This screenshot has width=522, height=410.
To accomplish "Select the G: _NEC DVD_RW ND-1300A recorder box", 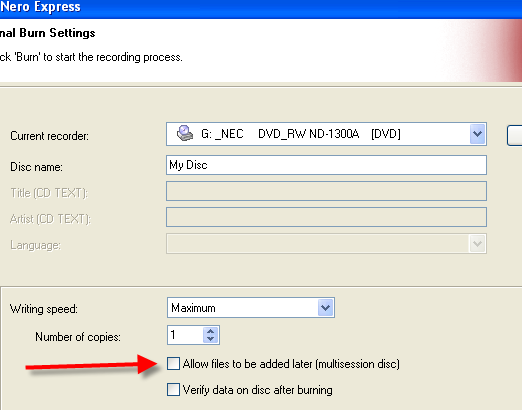I will (326, 134).
